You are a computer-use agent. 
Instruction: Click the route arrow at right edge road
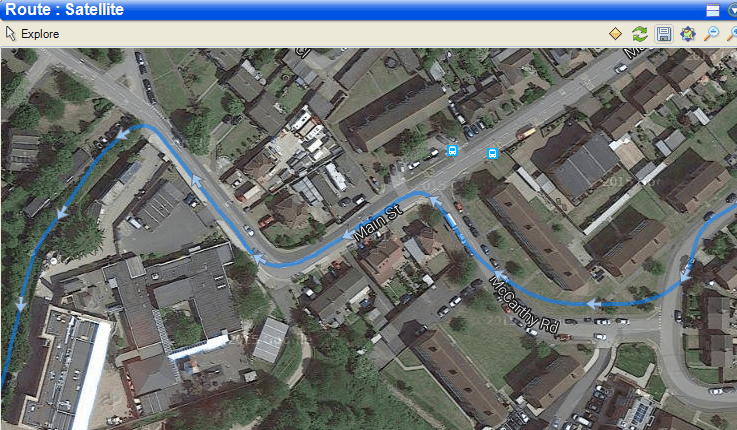[685, 276]
